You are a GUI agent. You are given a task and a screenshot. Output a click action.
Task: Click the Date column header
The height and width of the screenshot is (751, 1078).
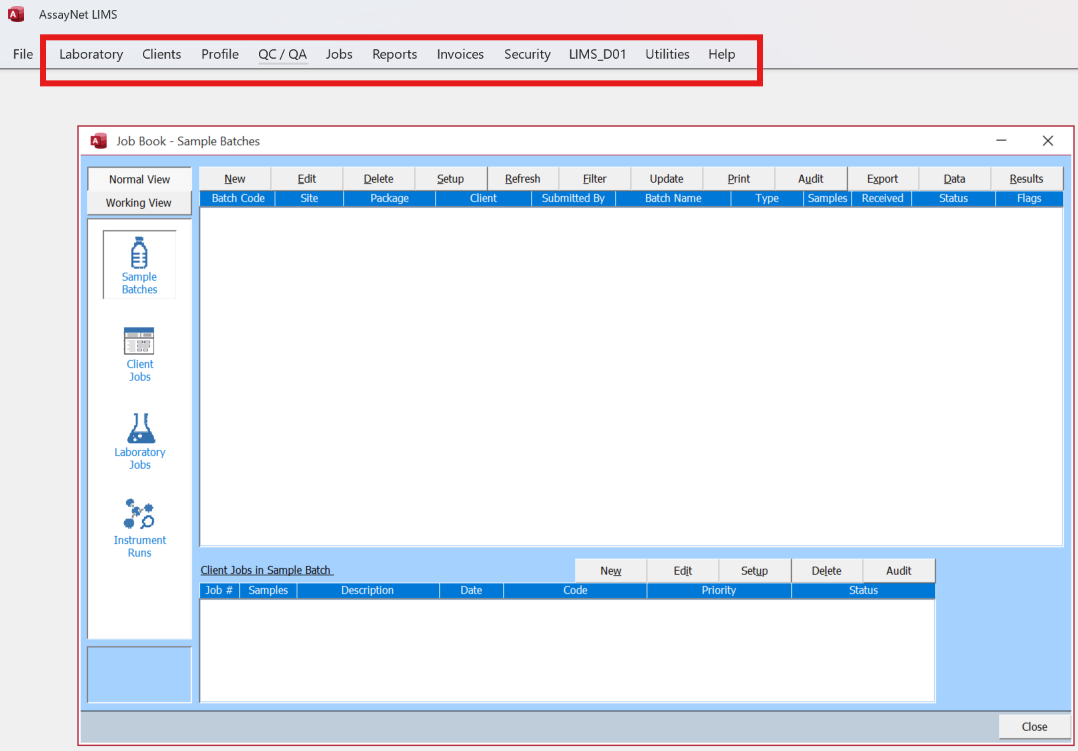click(472, 590)
